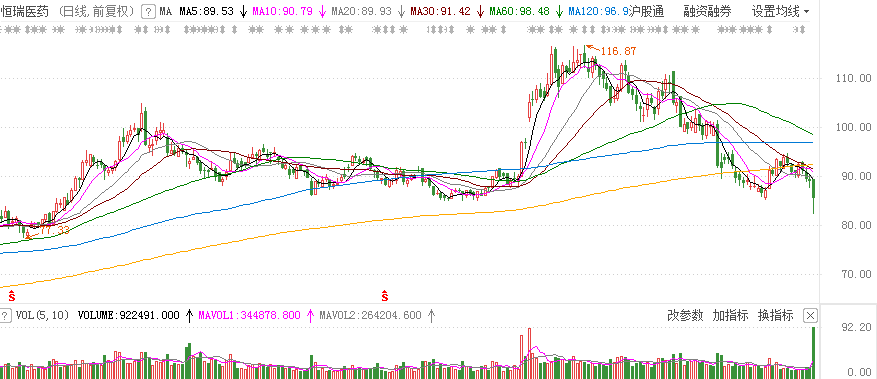Click the green down arrow after MA60

[x=559, y=12]
